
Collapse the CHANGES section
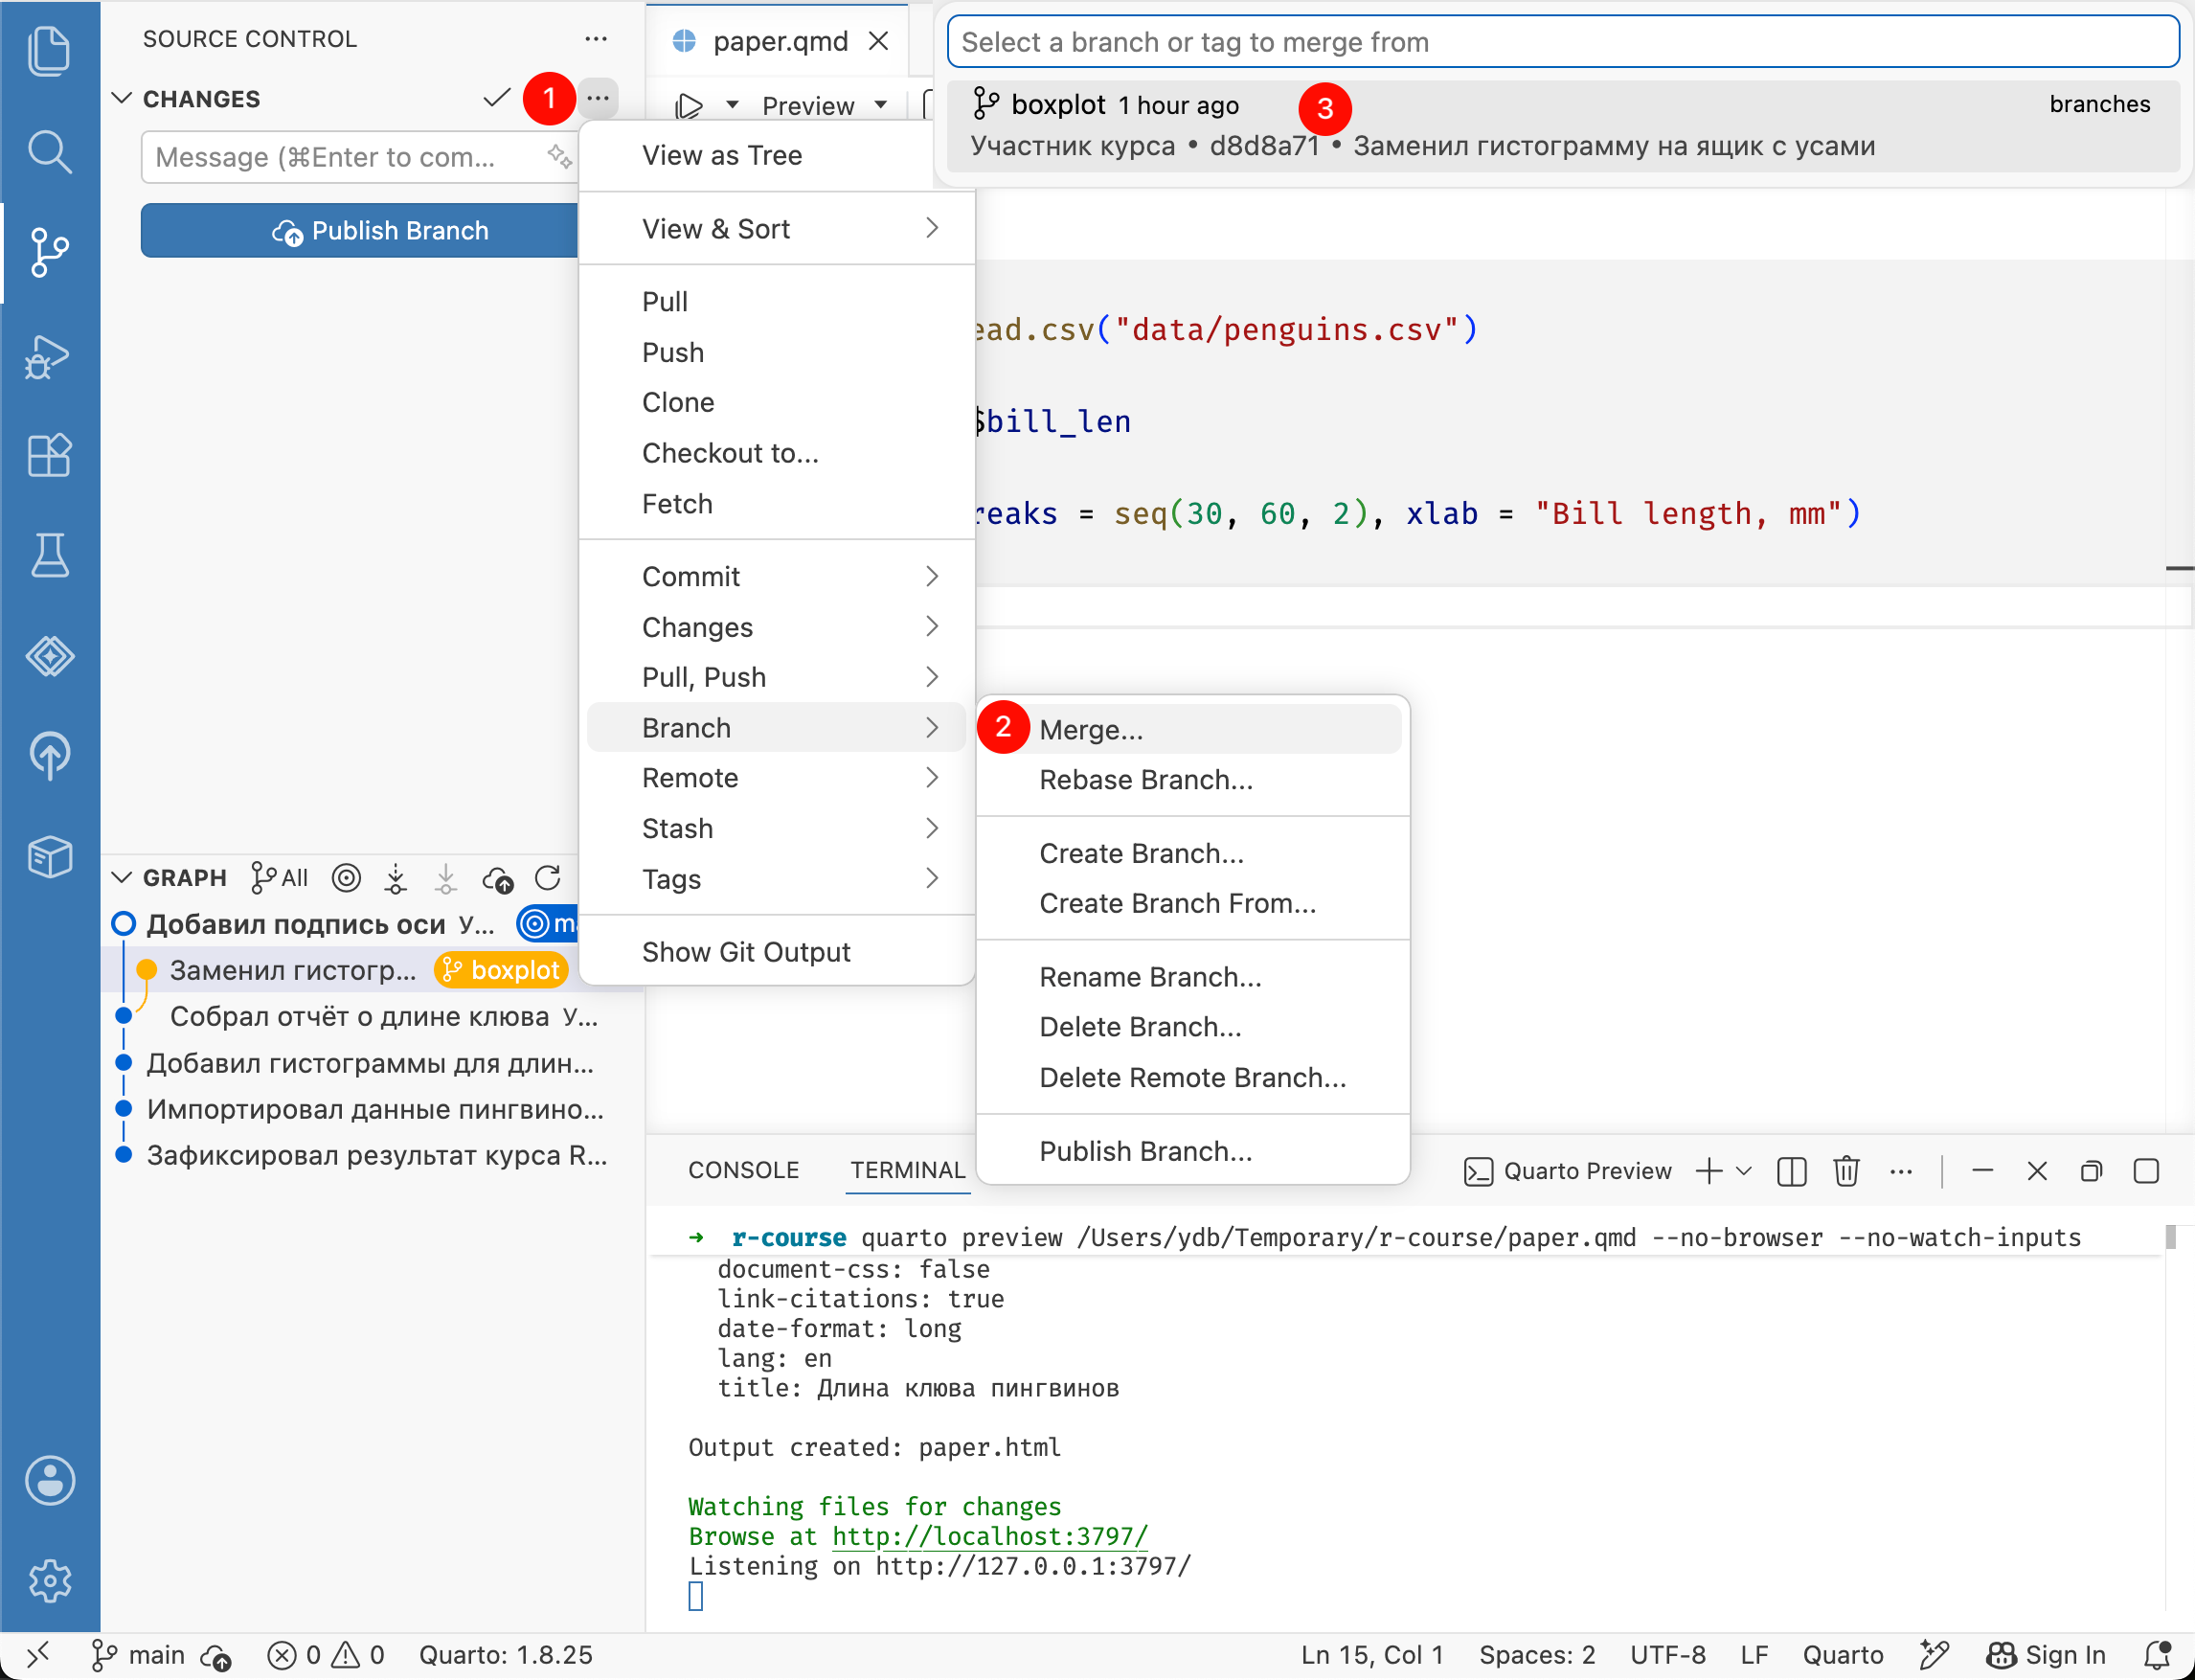pyautogui.click(x=121, y=98)
